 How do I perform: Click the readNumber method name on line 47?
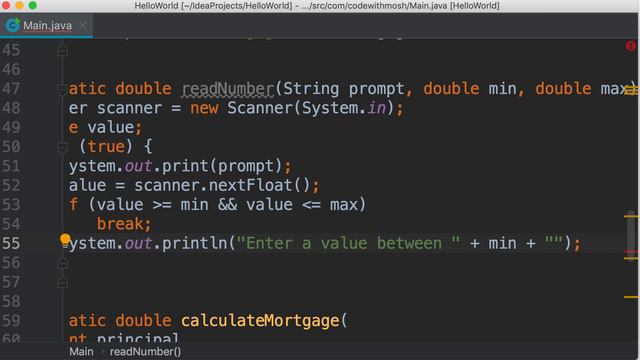pyautogui.click(x=227, y=89)
